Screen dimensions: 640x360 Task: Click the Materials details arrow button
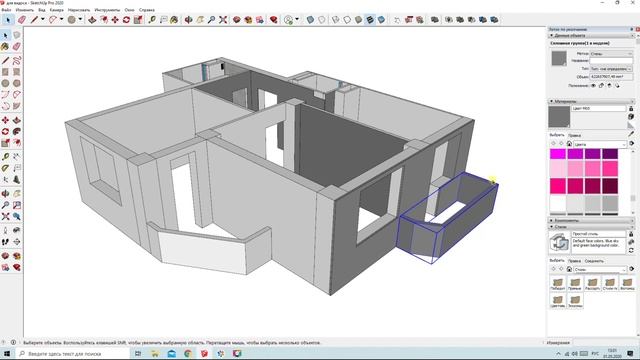tap(632, 144)
